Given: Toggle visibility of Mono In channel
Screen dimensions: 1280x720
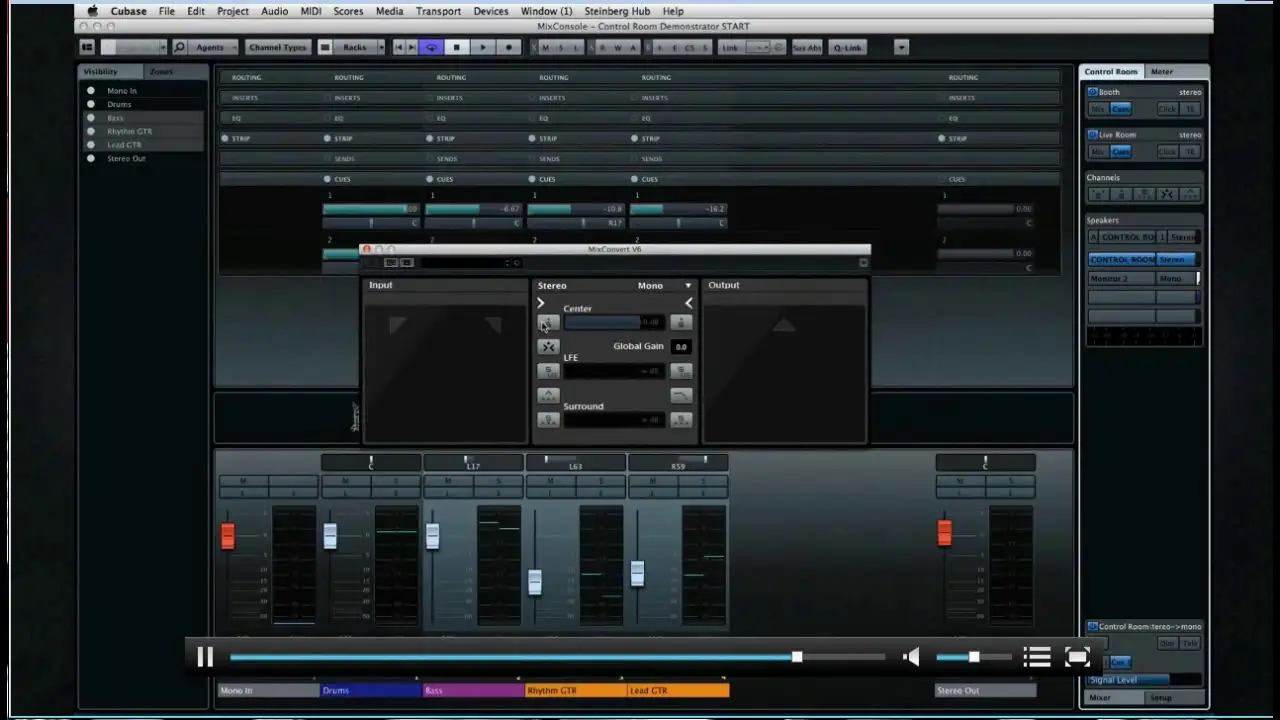Looking at the screenshot, I should [91, 91].
